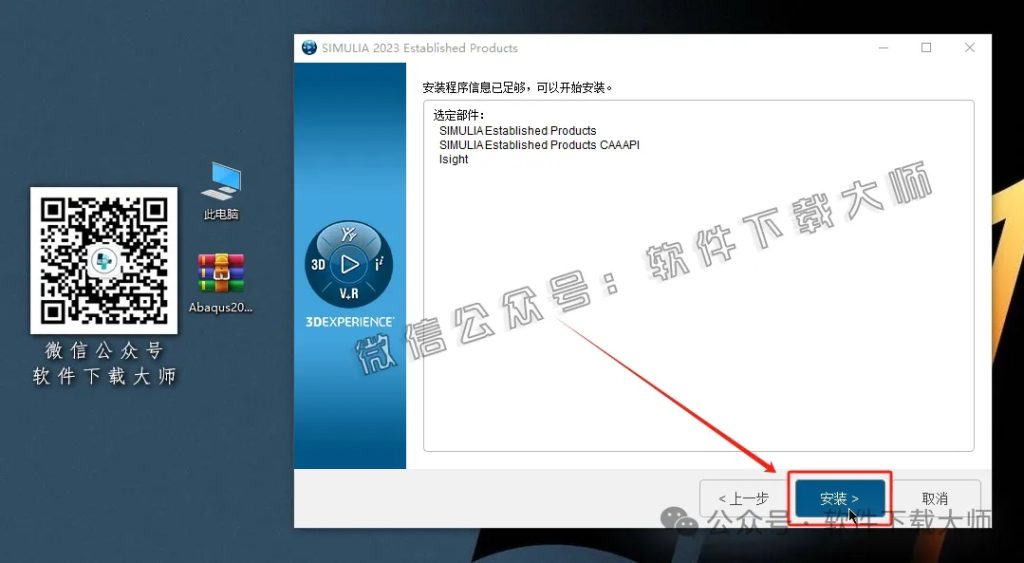Close the SIMULIA 2023 installer window
The height and width of the screenshot is (563, 1024).
point(970,48)
